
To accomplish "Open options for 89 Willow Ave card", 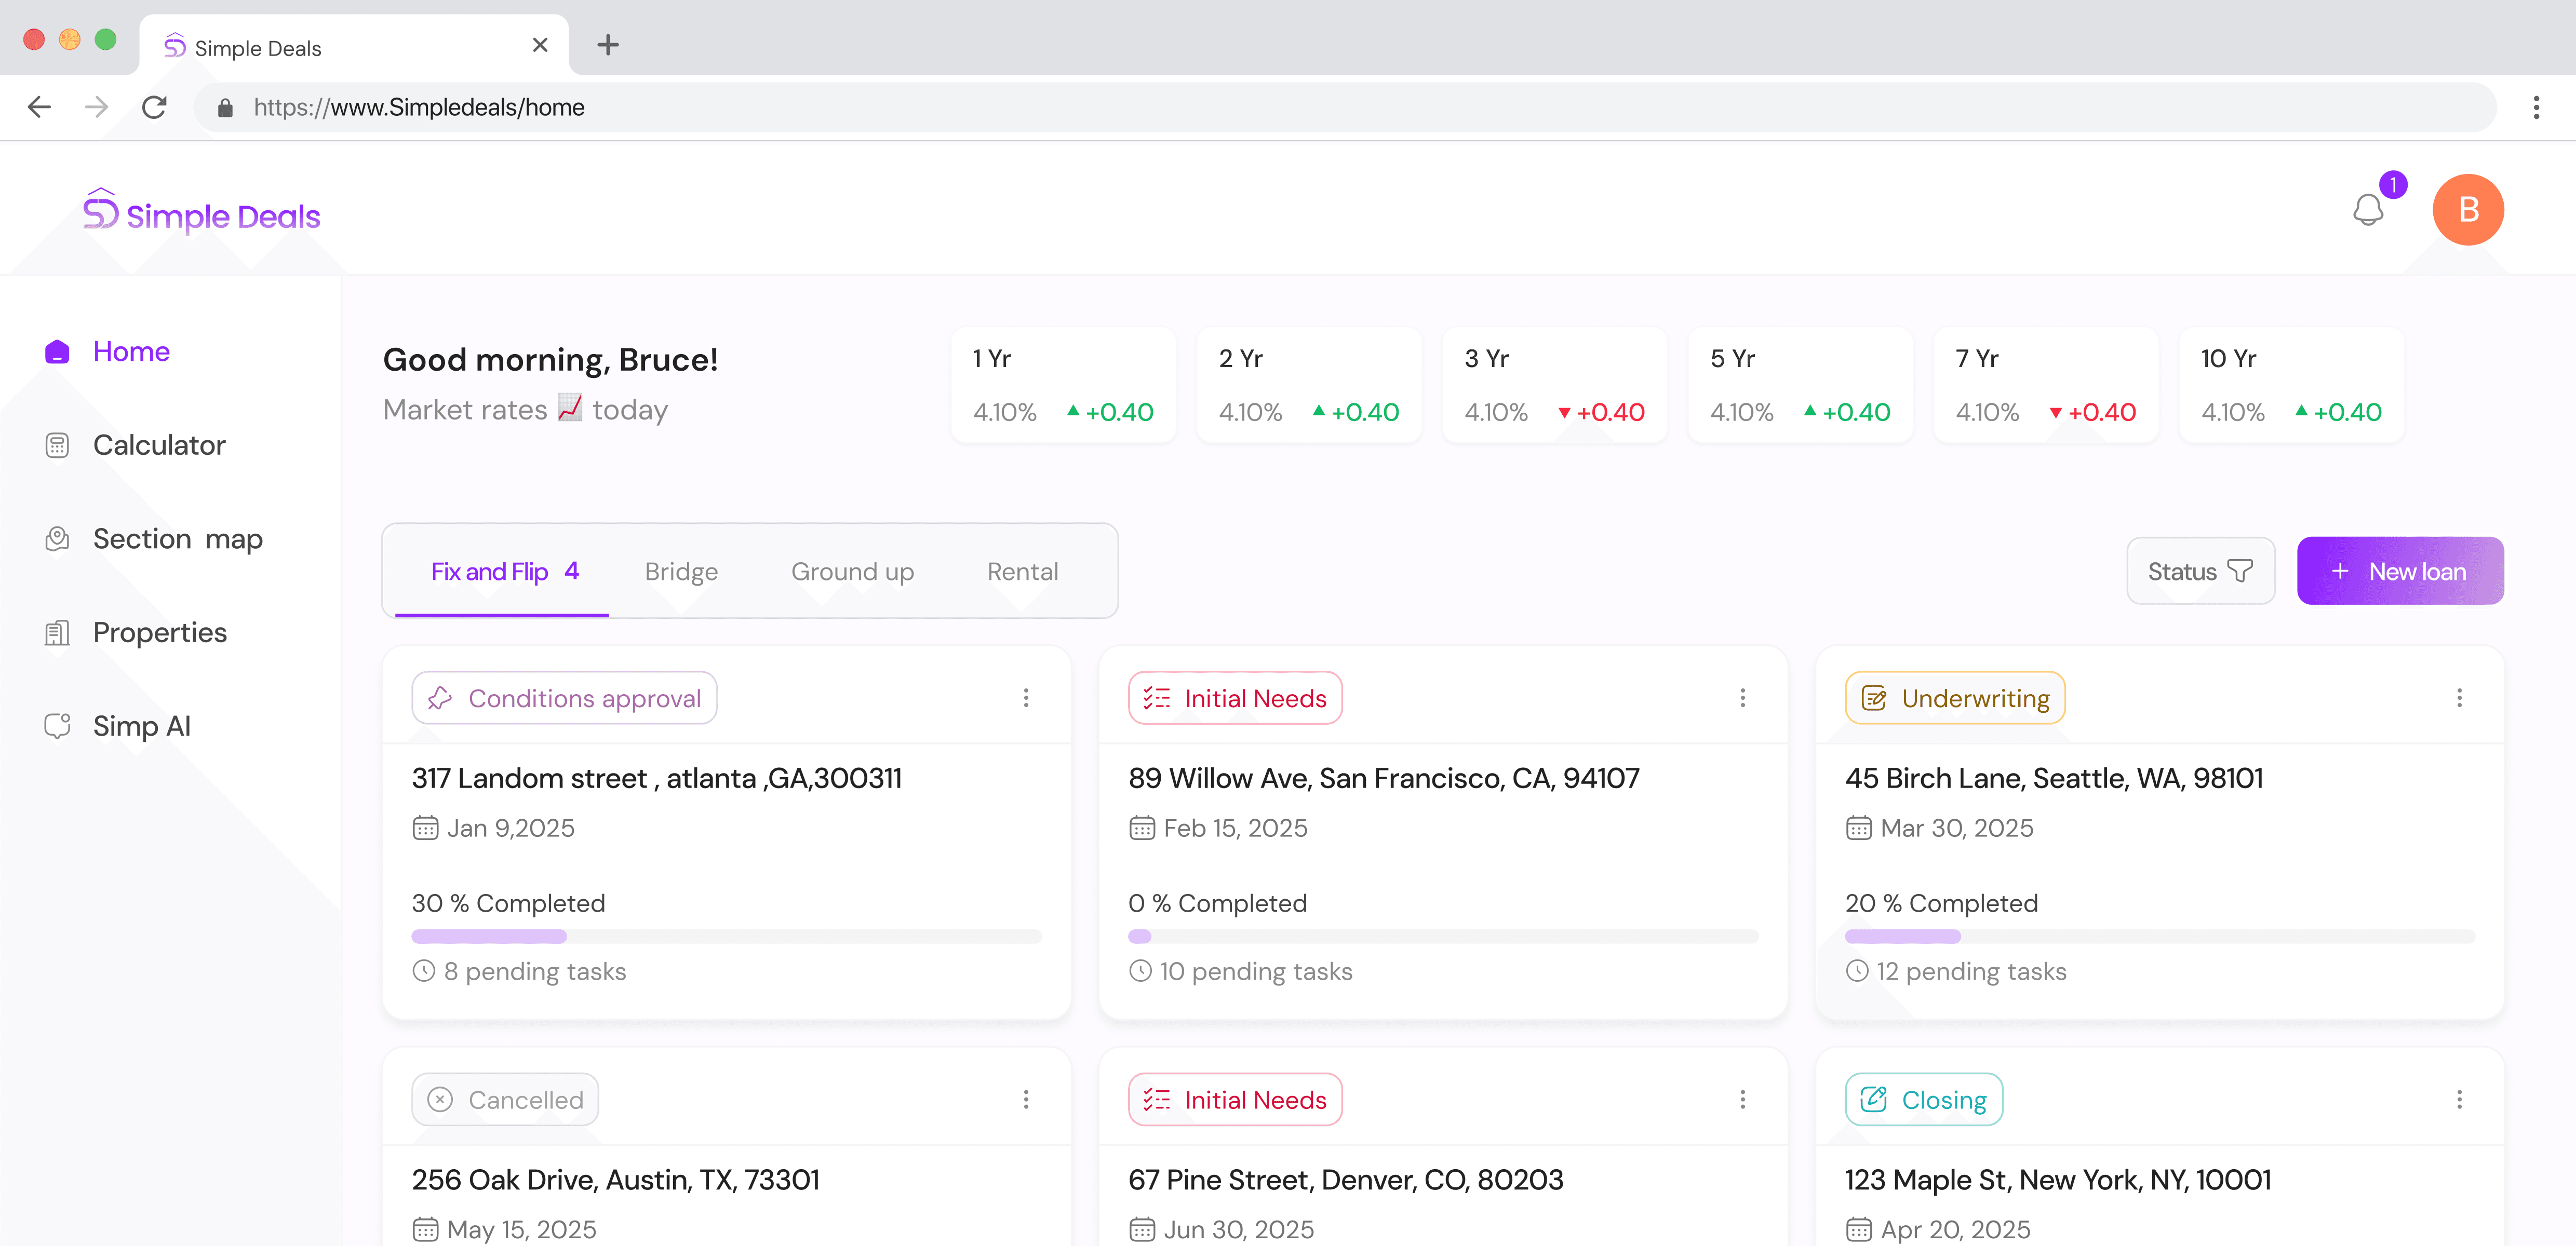I will coord(1742,698).
